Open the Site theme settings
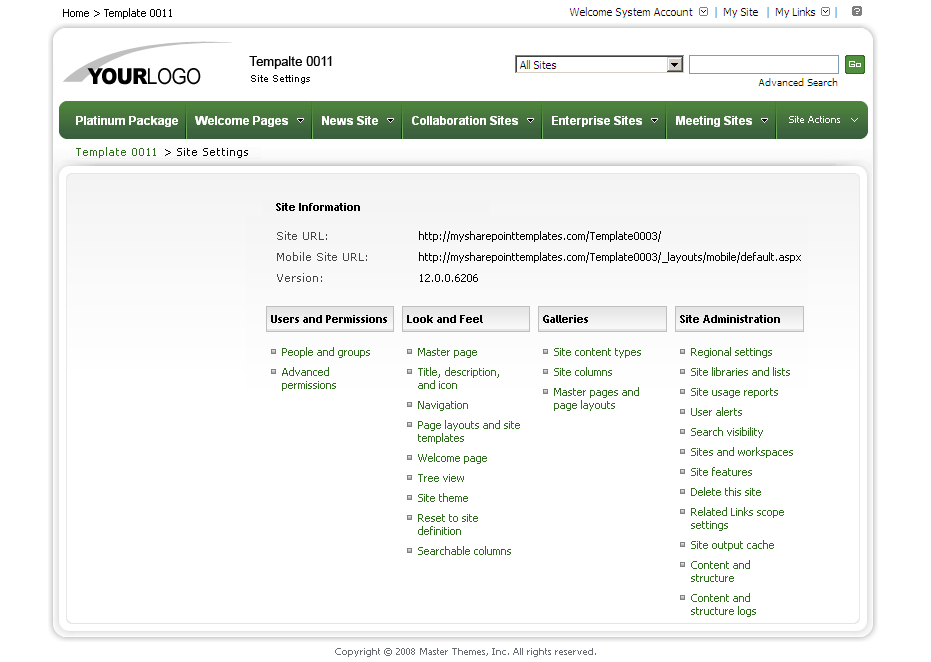931x662 pixels. tap(442, 497)
